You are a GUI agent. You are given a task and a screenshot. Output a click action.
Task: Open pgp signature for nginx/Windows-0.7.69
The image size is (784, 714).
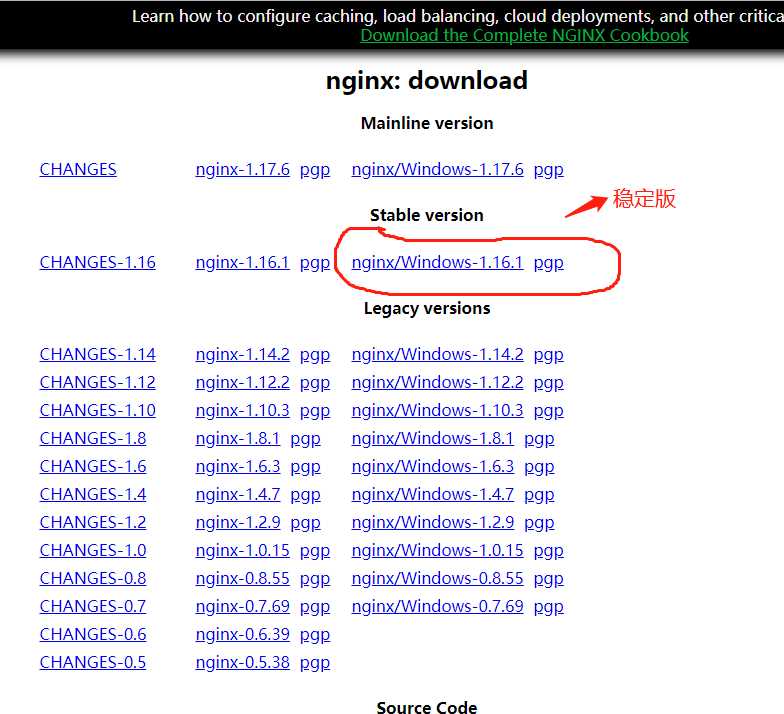pos(548,607)
